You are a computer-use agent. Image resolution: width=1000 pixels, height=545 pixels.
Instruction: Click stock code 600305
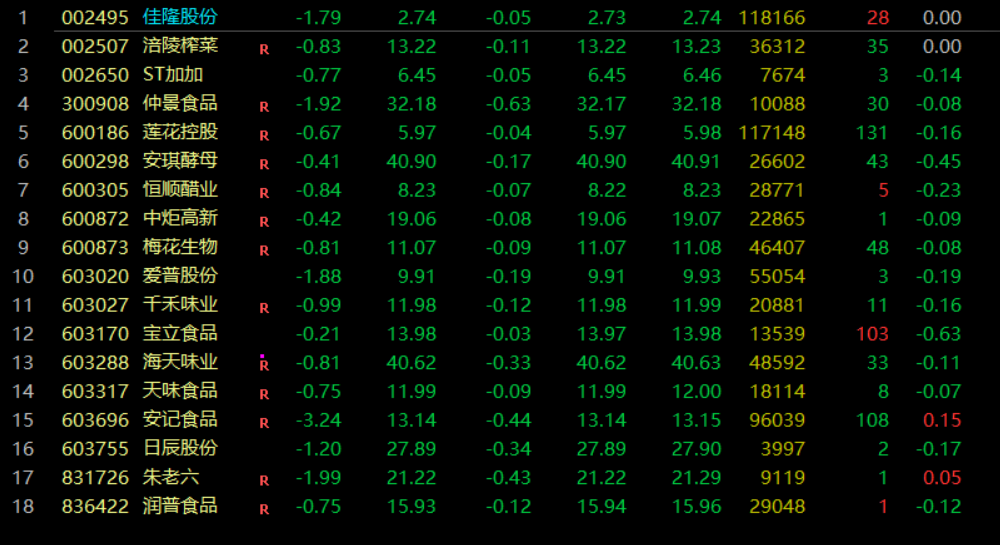(95, 190)
